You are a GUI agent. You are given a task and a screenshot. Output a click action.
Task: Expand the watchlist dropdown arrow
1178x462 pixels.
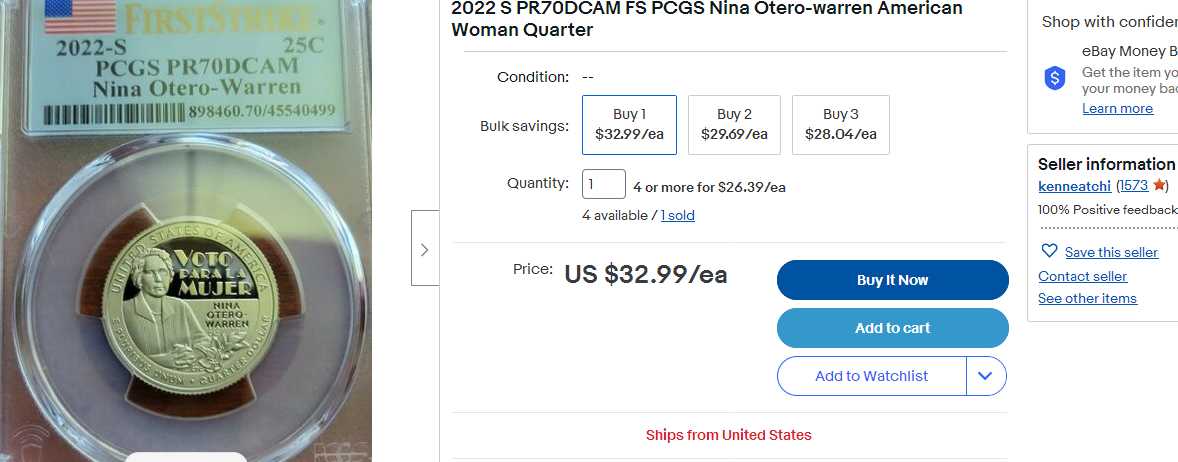tap(986, 376)
